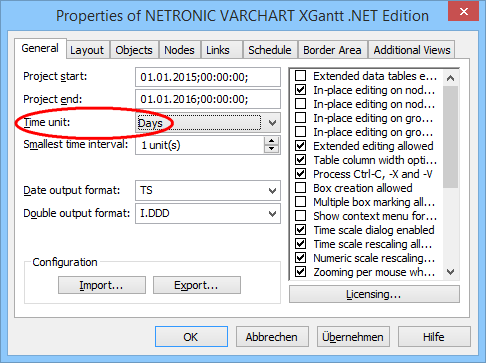Viewport: 486px width, 363px height.
Task: Decrease smallest time interval with down arrow
Action: click(x=272, y=149)
